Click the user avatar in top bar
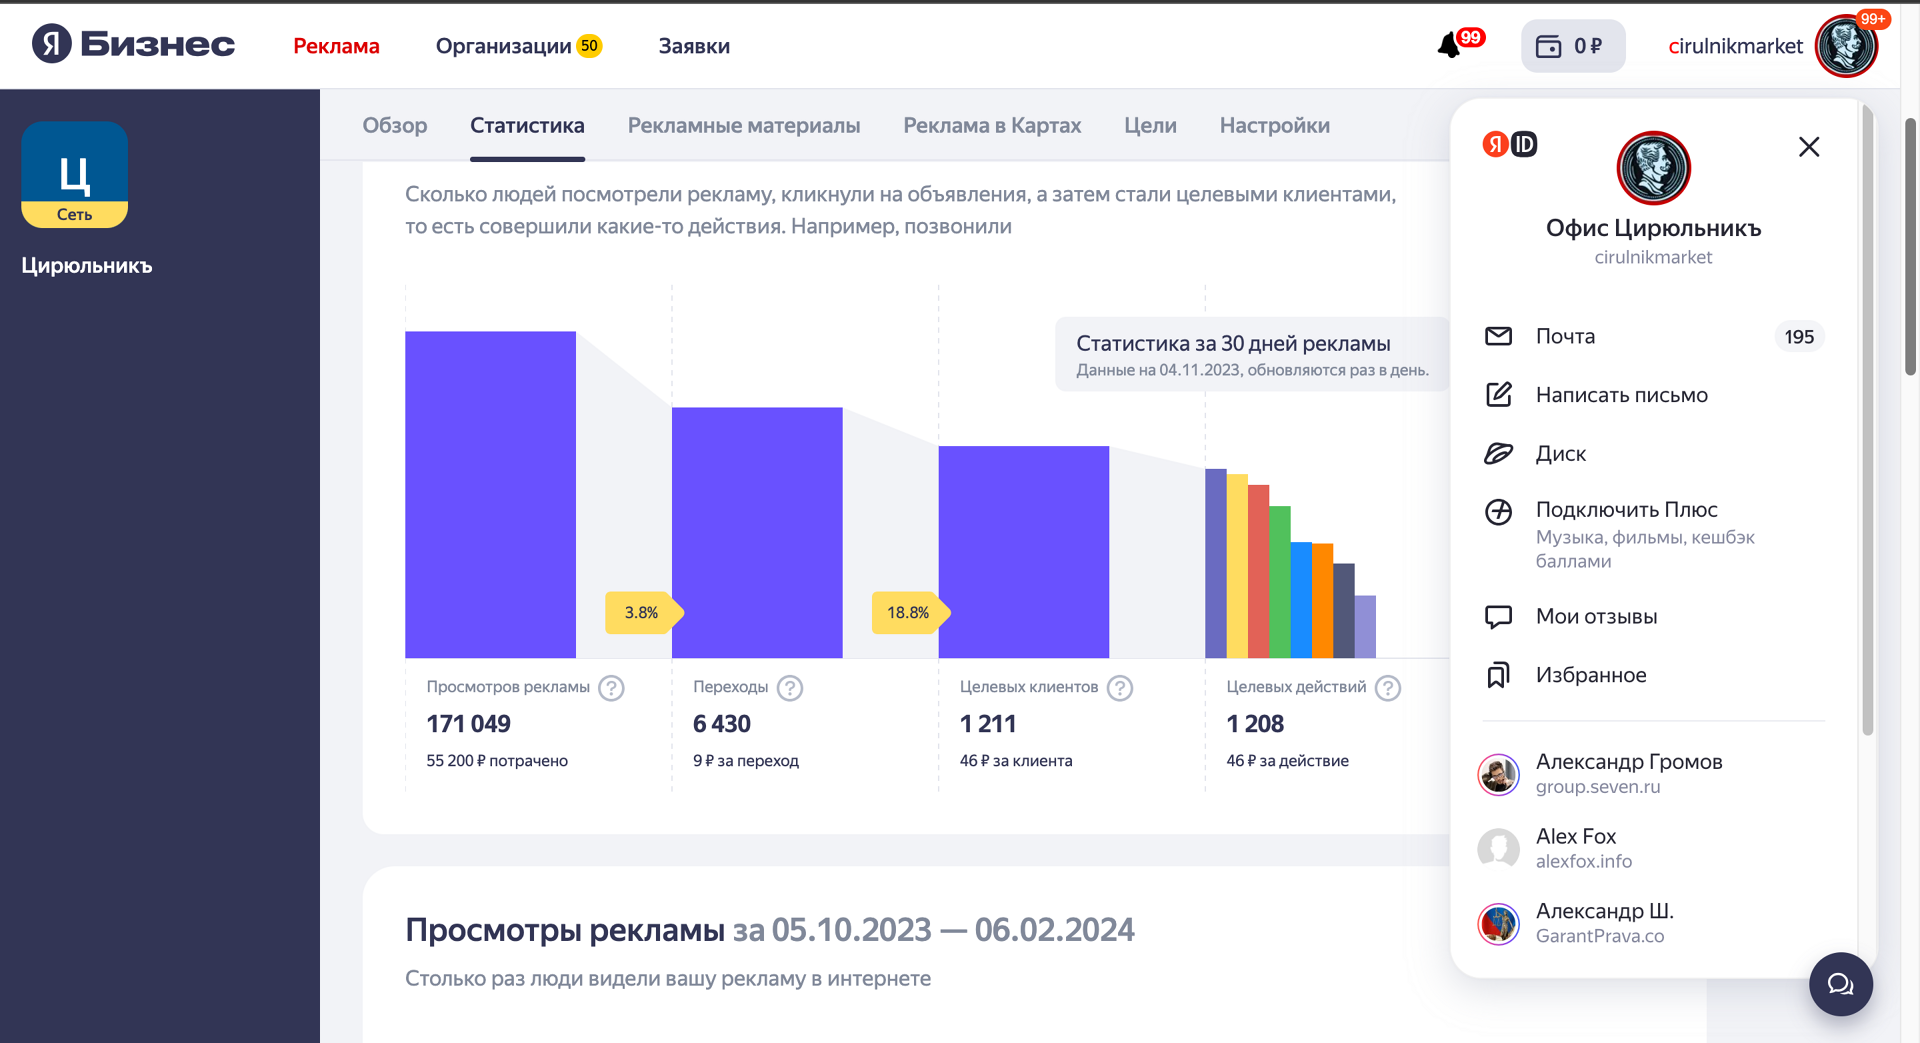This screenshot has width=1920, height=1043. (x=1846, y=46)
